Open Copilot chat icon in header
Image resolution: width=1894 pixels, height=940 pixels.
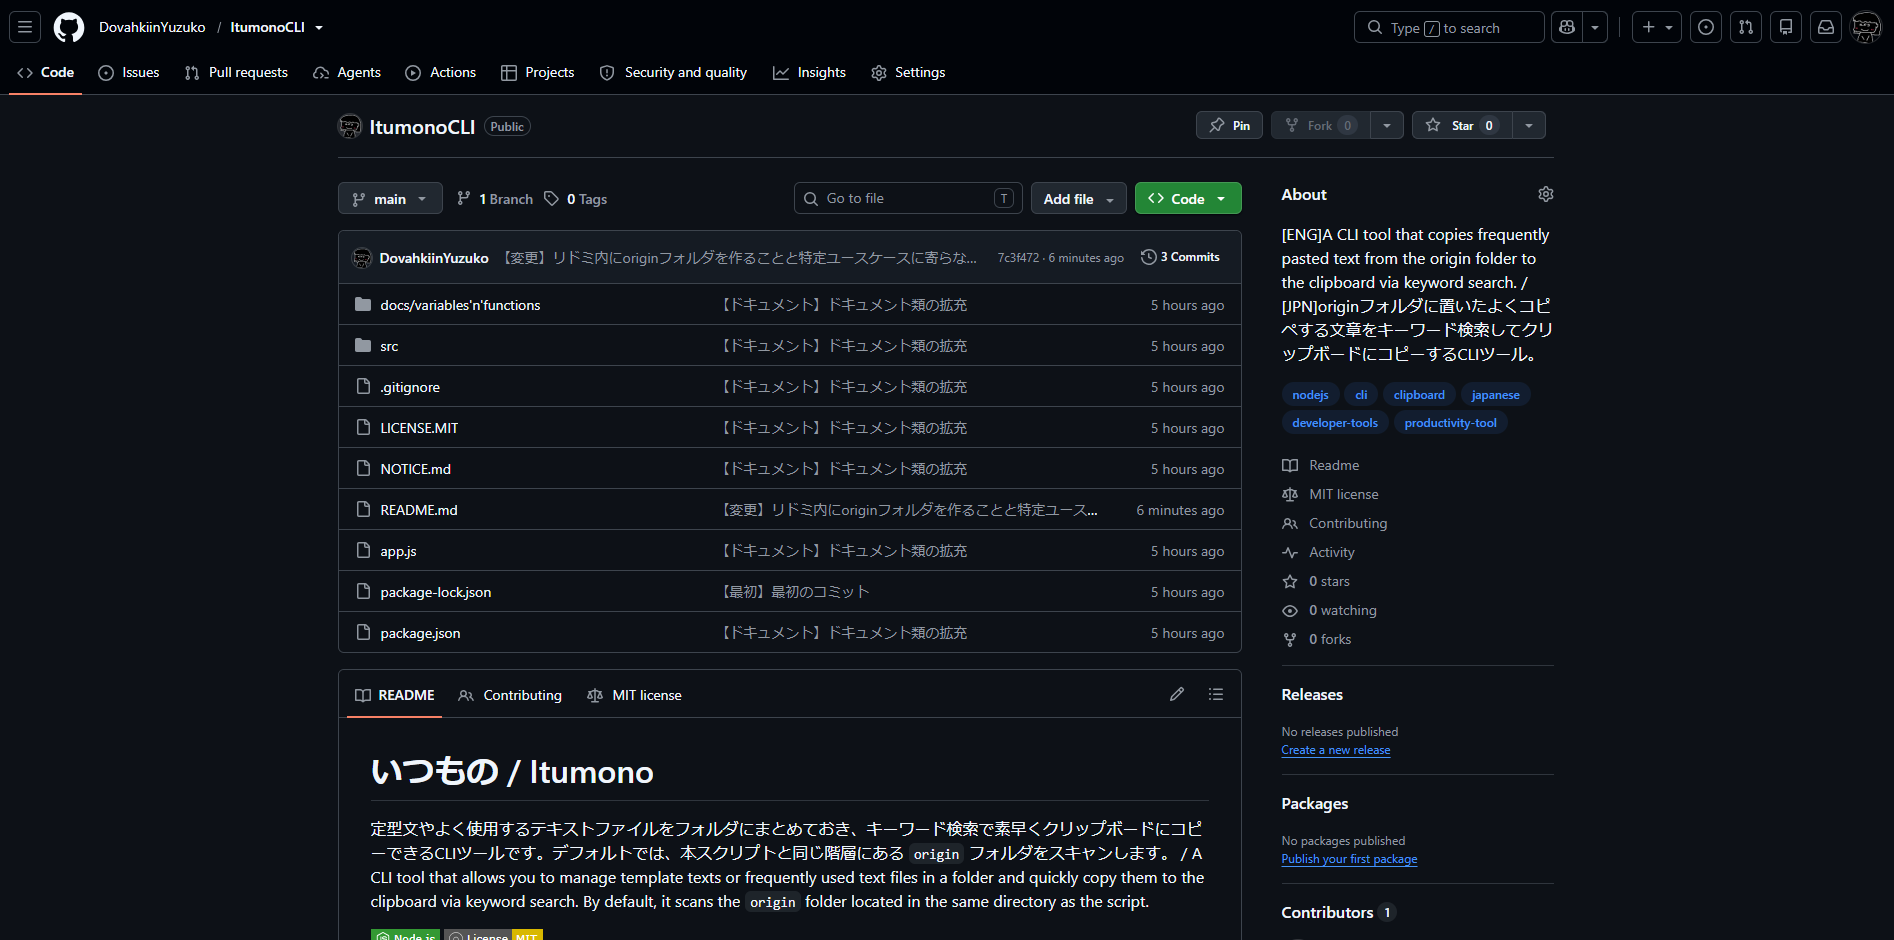pyautogui.click(x=1567, y=27)
